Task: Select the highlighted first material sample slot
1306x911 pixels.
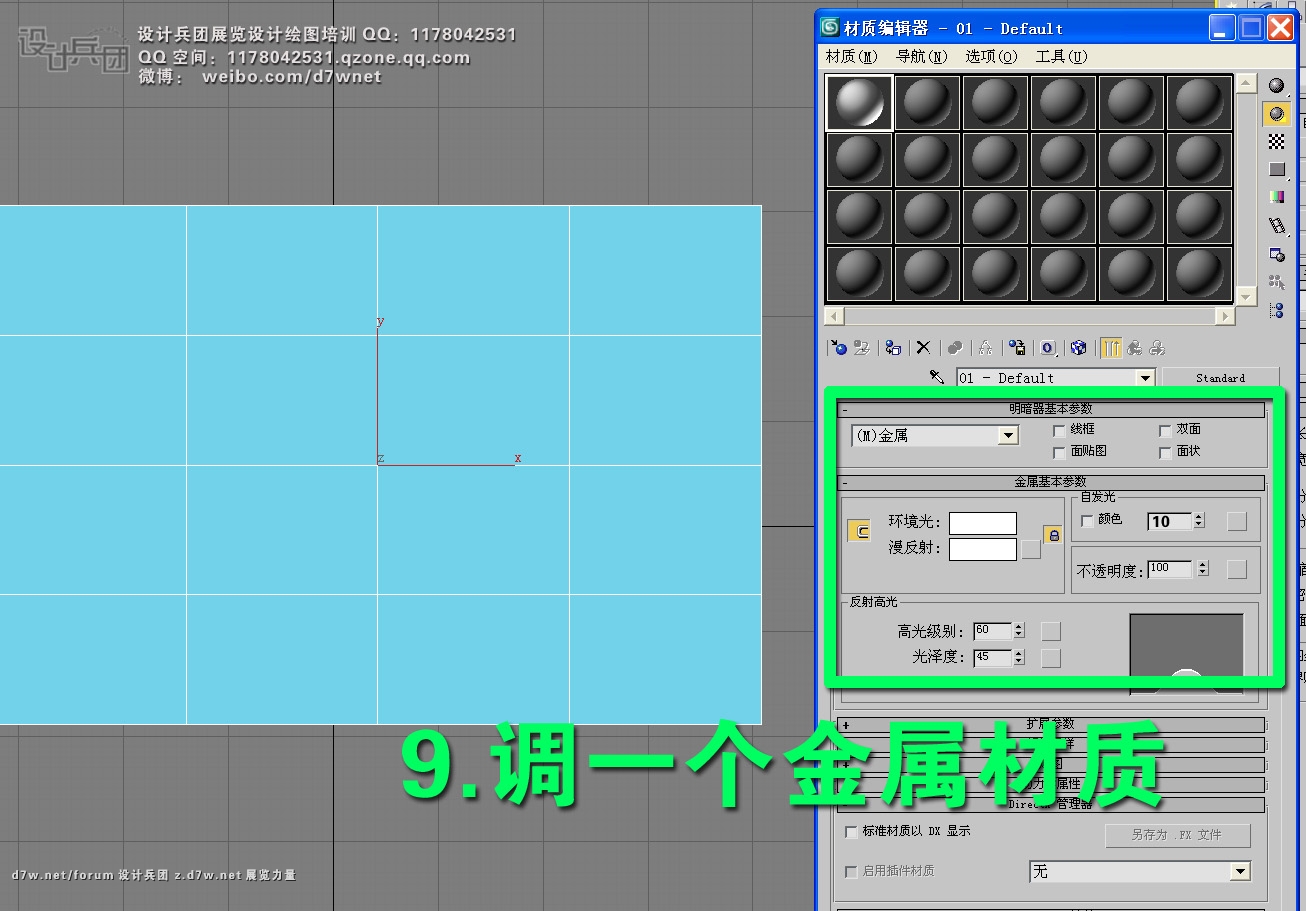Action: coord(860,103)
